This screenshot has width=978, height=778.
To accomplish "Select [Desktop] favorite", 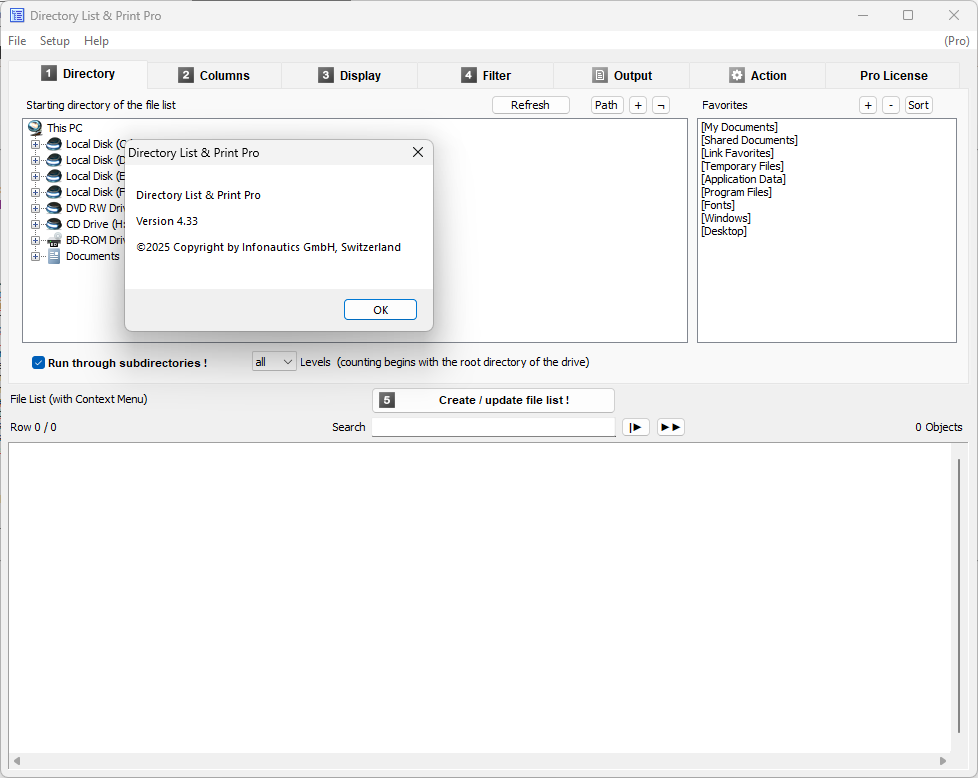I will (x=724, y=231).
